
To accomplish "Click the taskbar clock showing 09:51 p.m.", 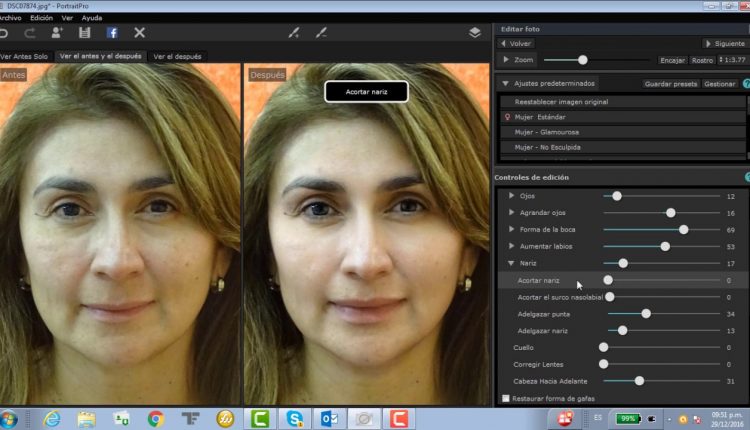I will (x=727, y=419).
